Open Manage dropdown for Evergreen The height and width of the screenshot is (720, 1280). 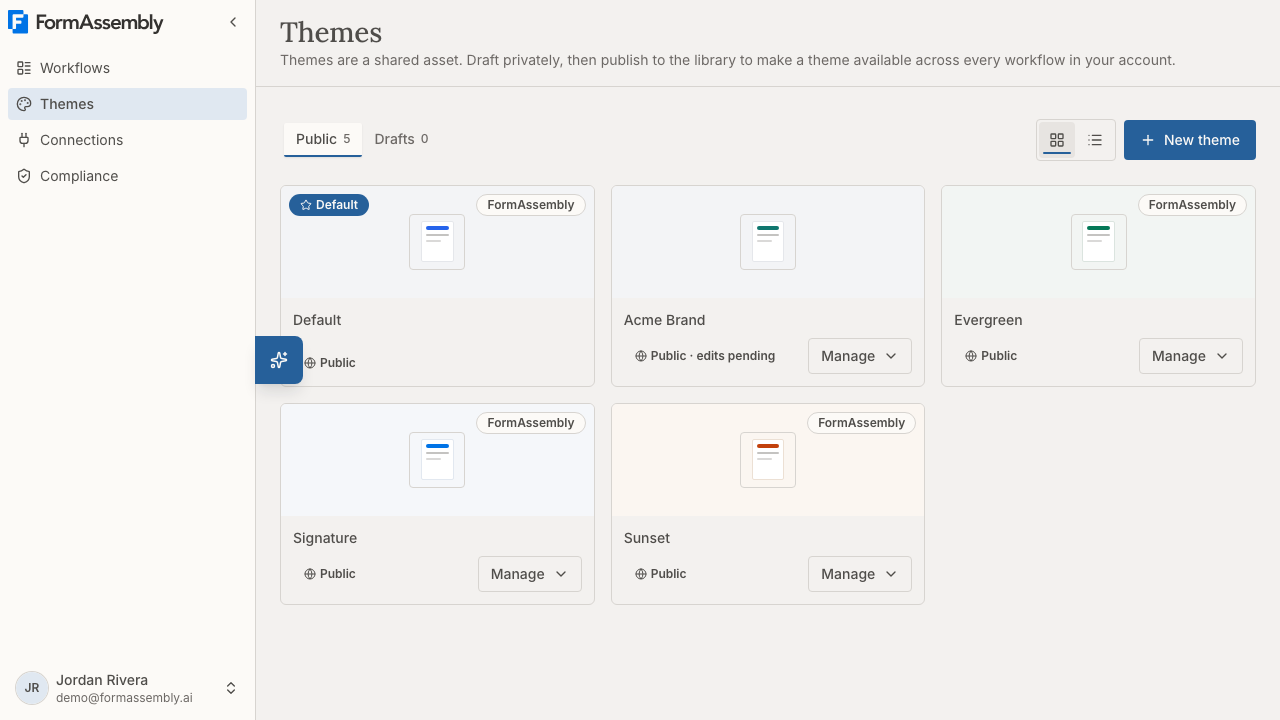point(1191,356)
